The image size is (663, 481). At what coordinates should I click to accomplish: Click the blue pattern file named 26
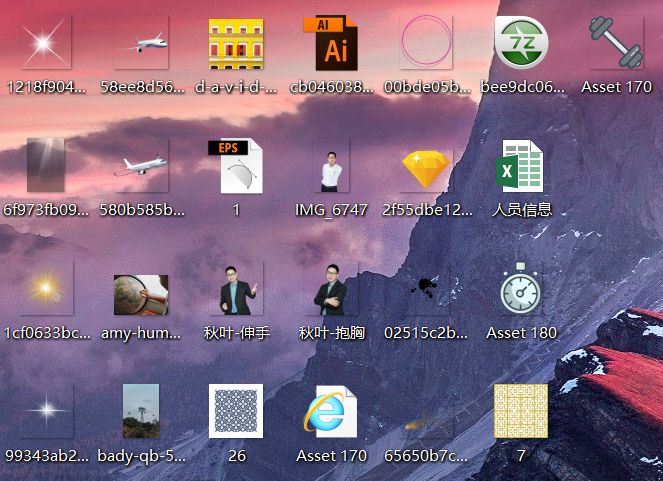tap(236, 412)
